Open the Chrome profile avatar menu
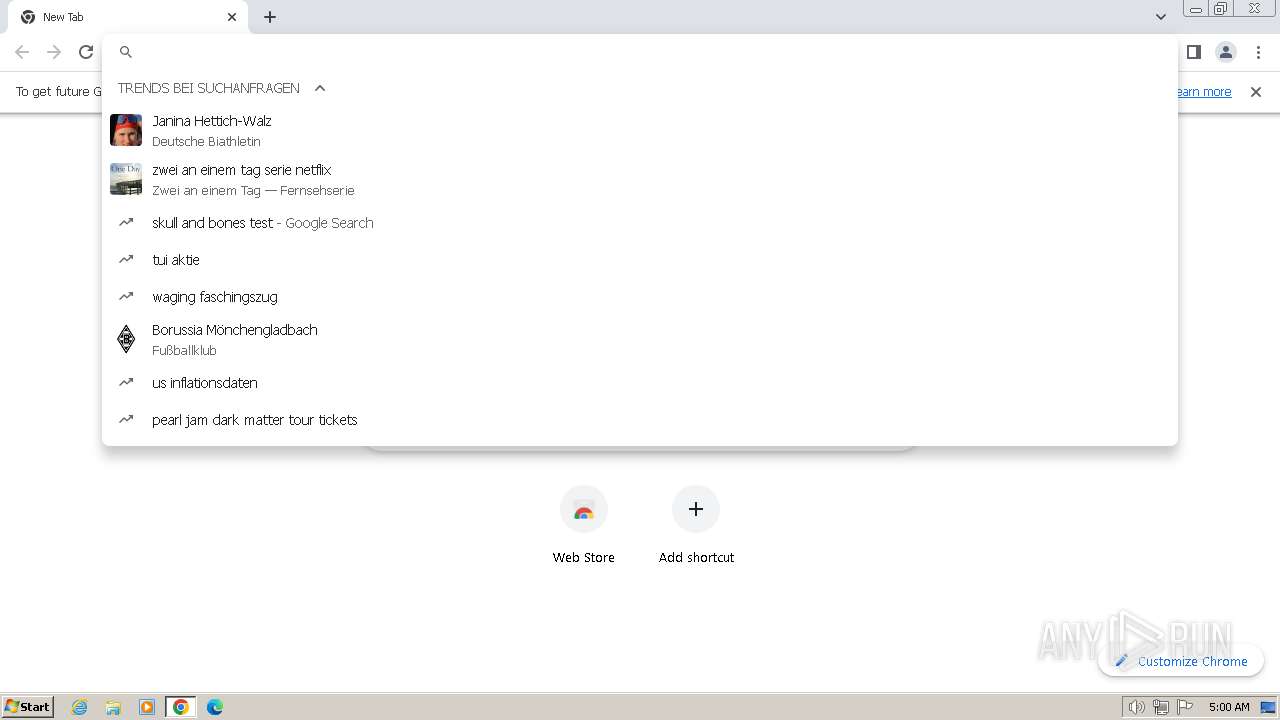Image resolution: width=1280 pixels, height=720 pixels. pos(1226,52)
